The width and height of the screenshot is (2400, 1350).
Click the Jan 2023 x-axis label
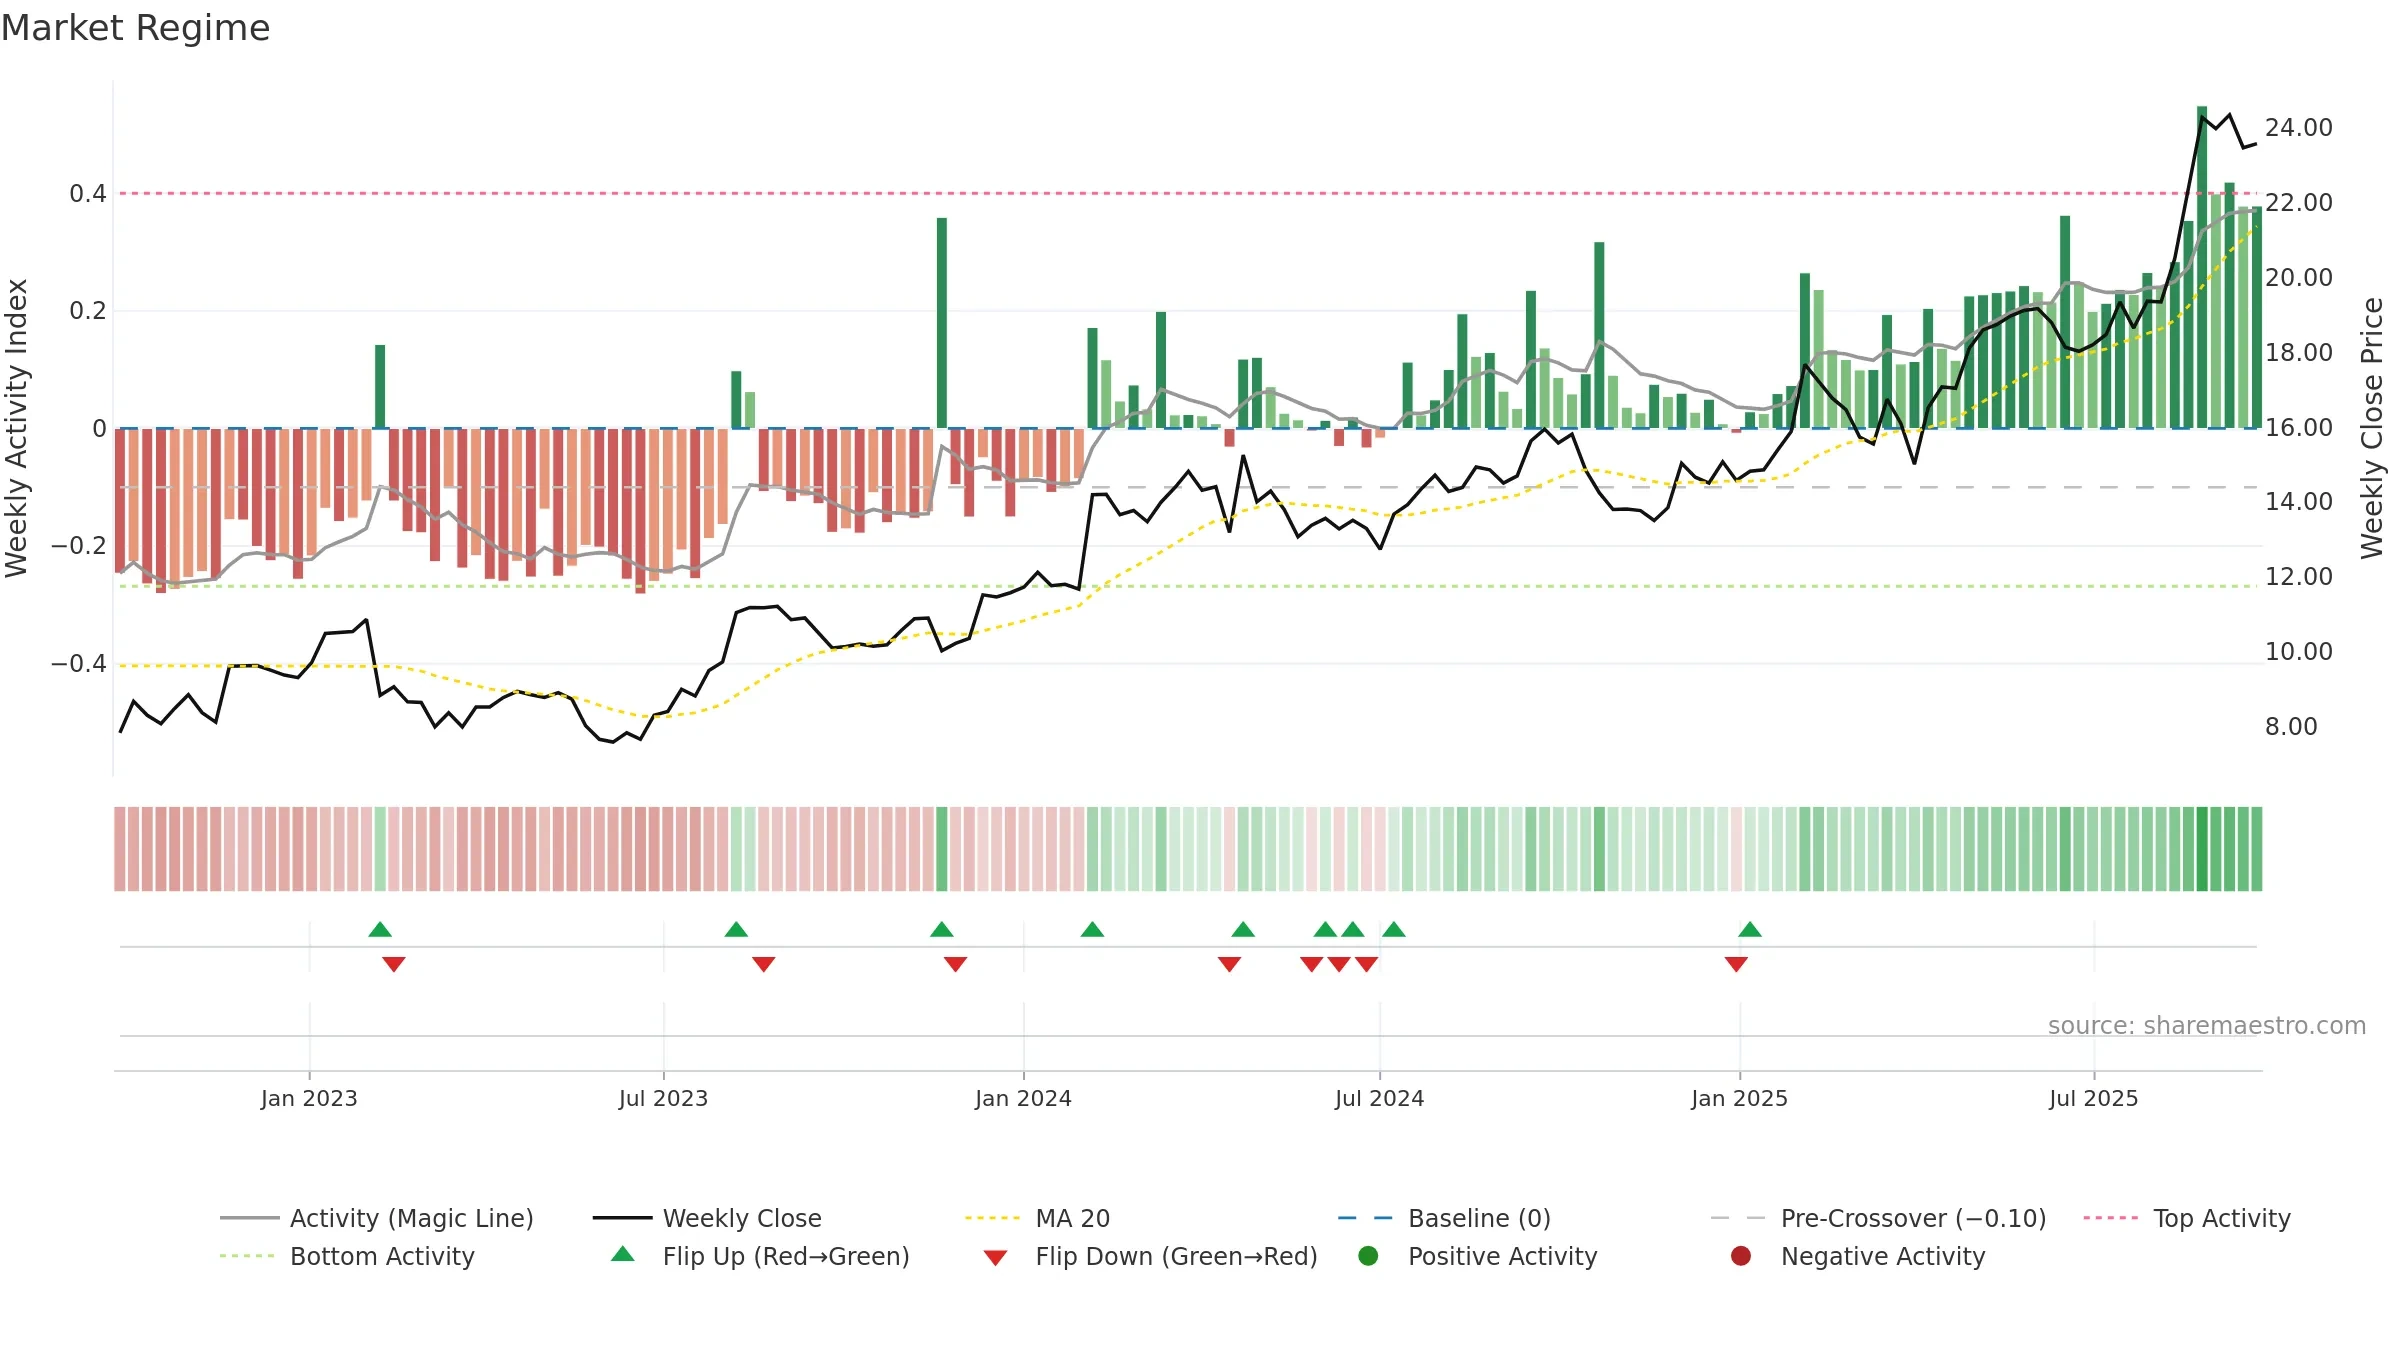[309, 1098]
